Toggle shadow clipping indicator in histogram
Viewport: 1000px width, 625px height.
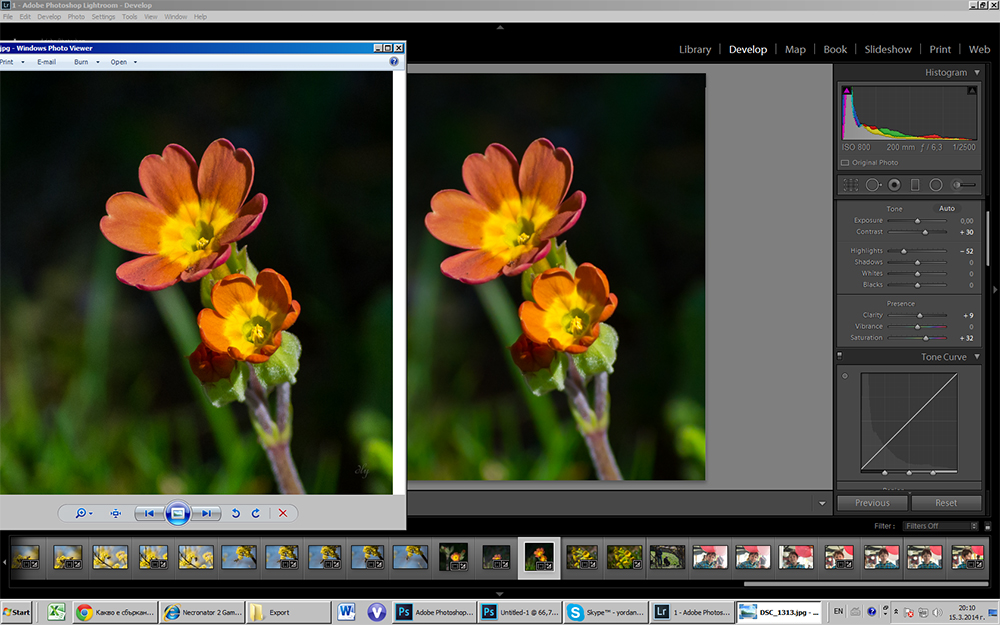point(847,91)
